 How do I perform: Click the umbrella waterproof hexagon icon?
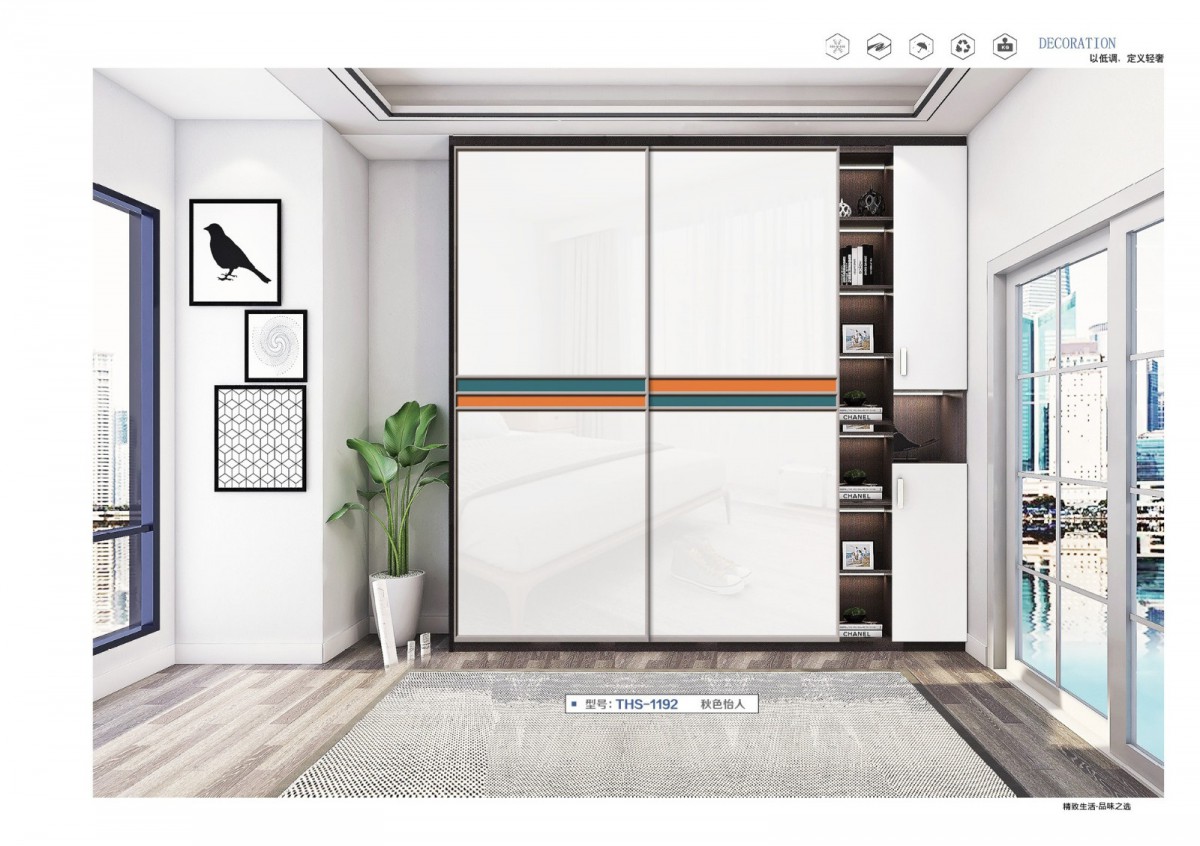coord(920,46)
